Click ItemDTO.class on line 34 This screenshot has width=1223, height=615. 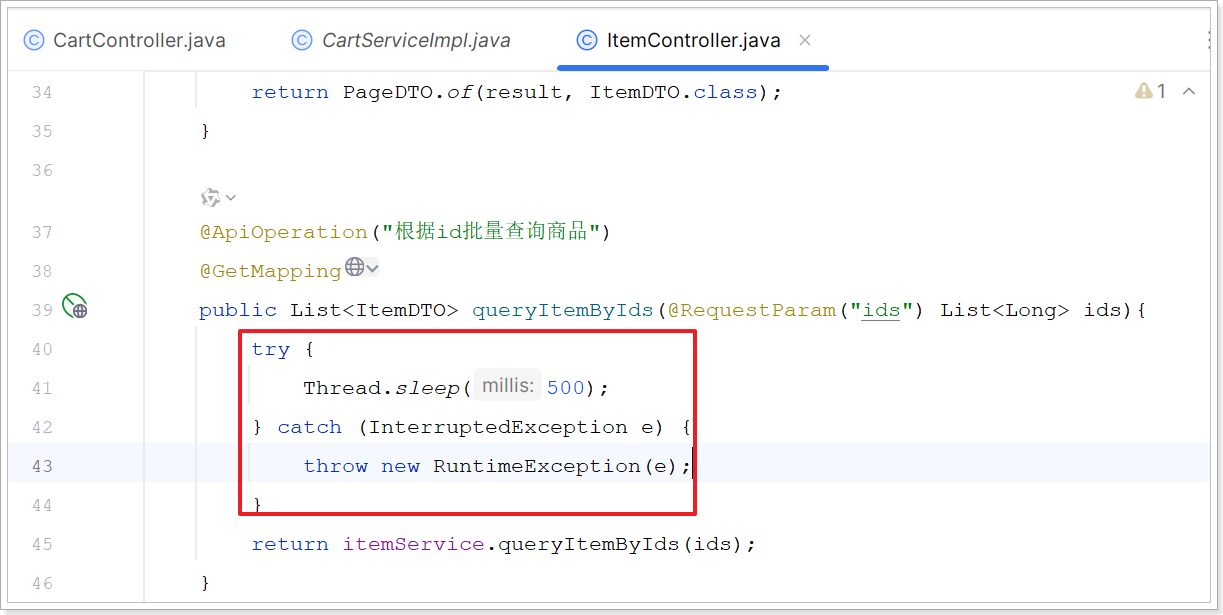[x=673, y=92]
